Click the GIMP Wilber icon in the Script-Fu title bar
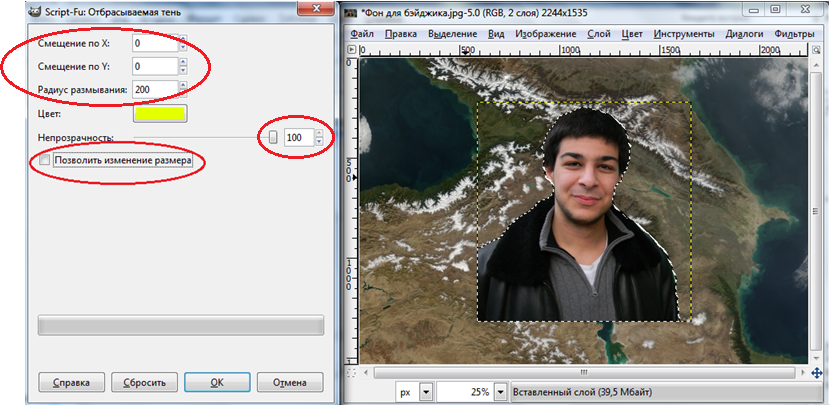Image resolution: width=829 pixels, height=406 pixels. coord(33,12)
